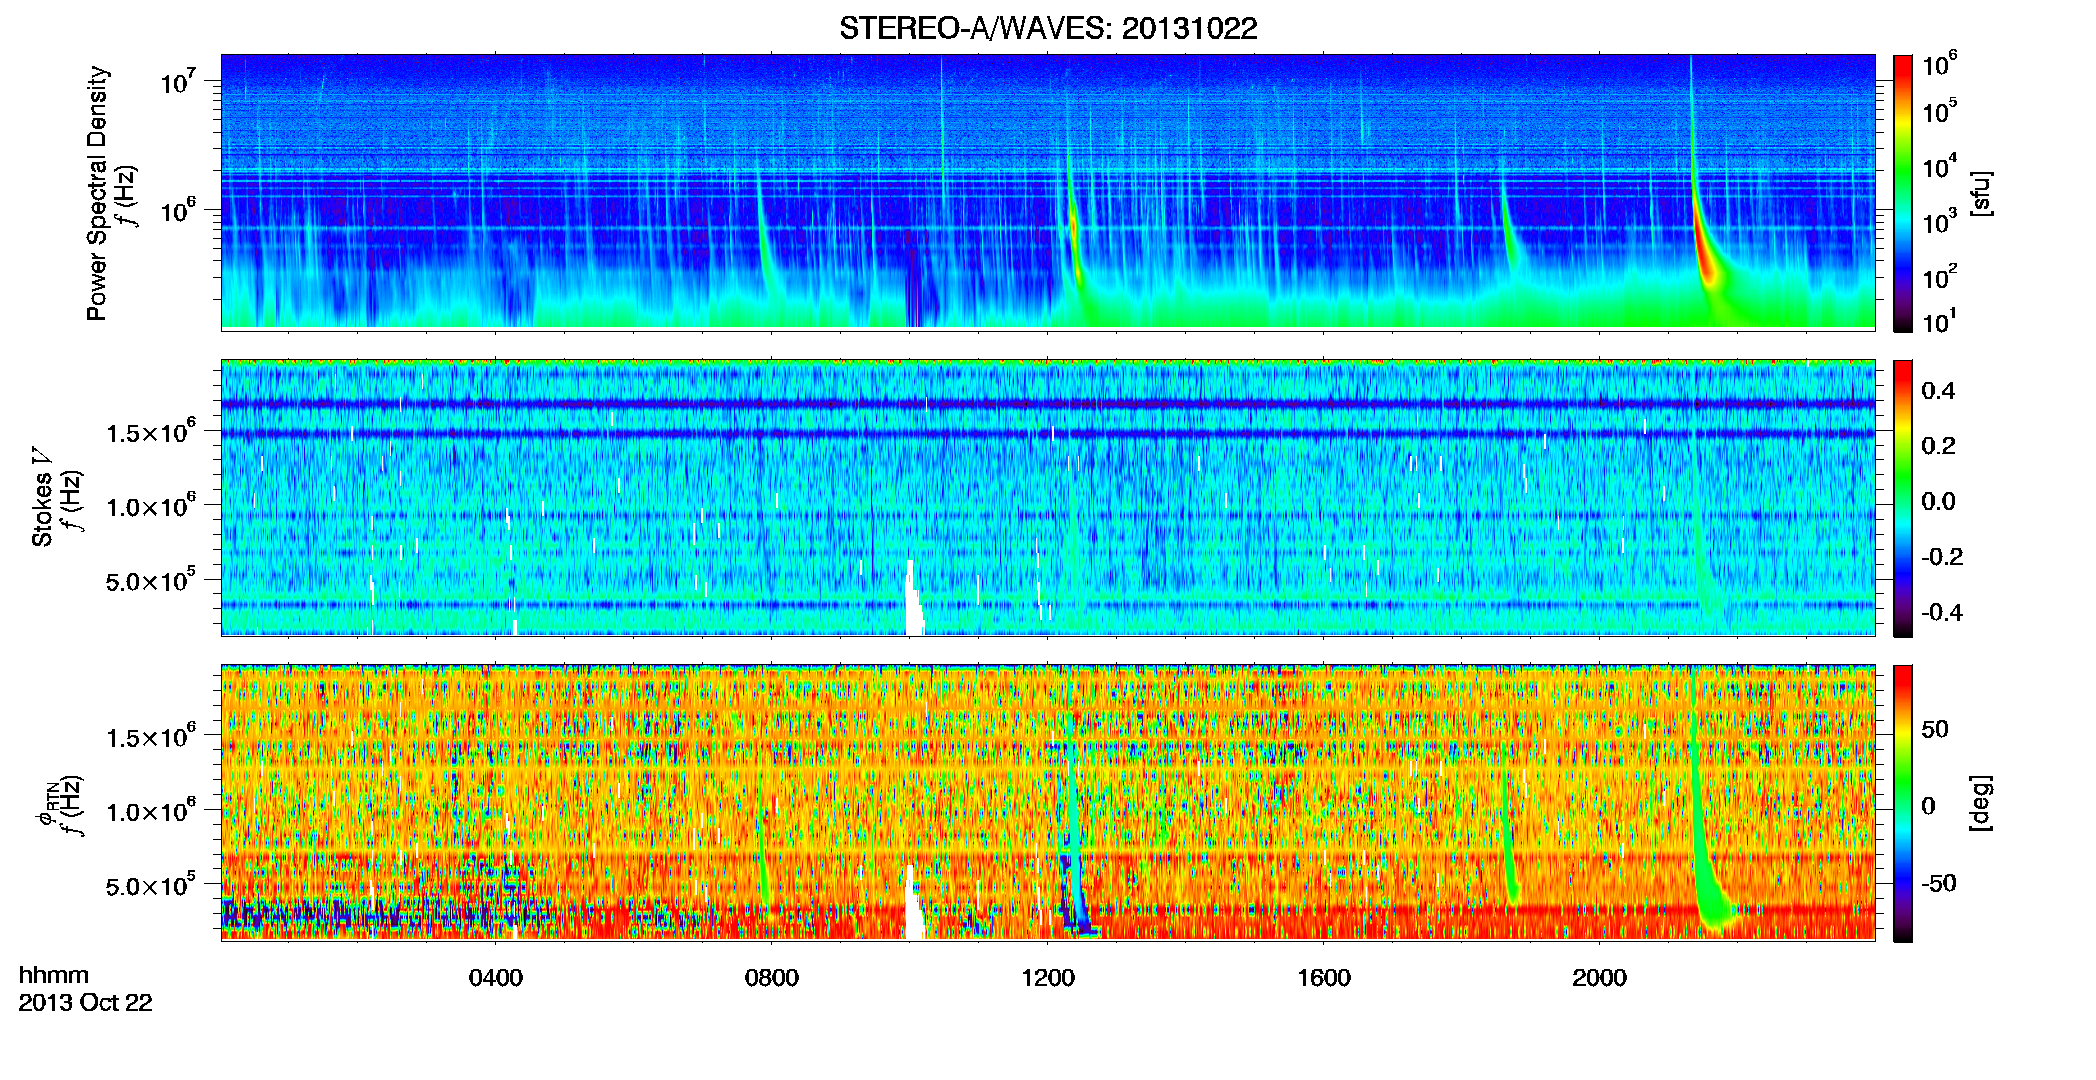
Task: Click the 2000 time axis label
Action: pos(1599,977)
